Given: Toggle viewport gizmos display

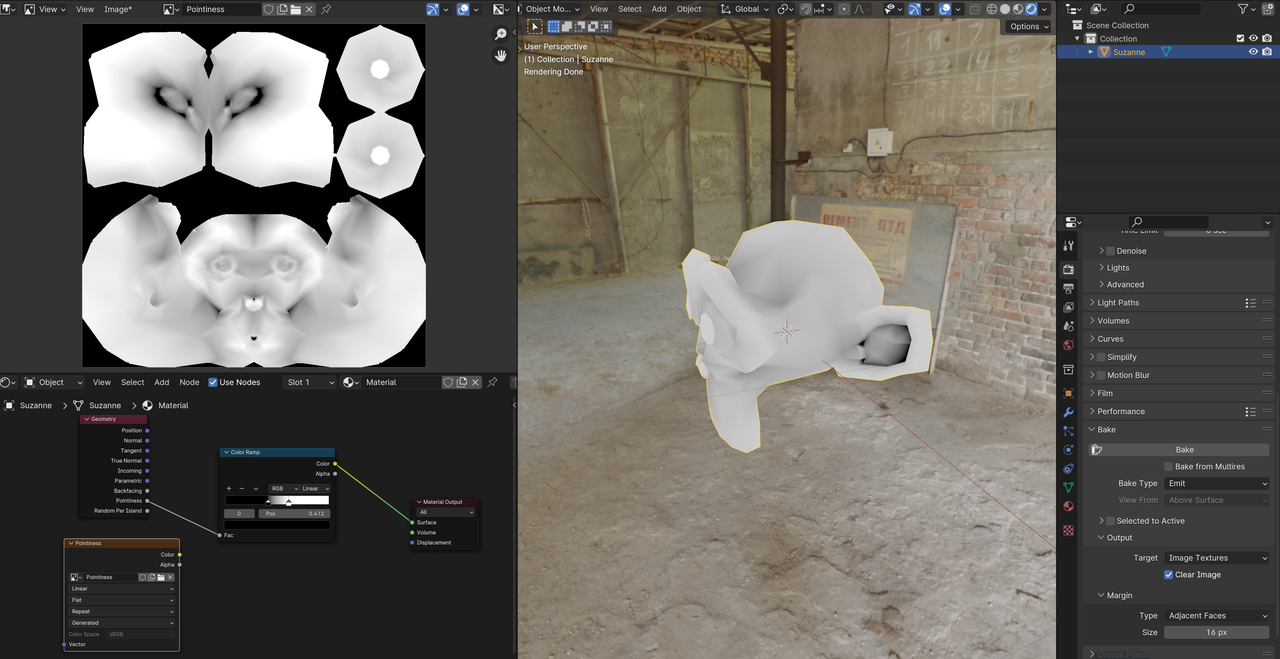Looking at the screenshot, I should coord(914,9).
